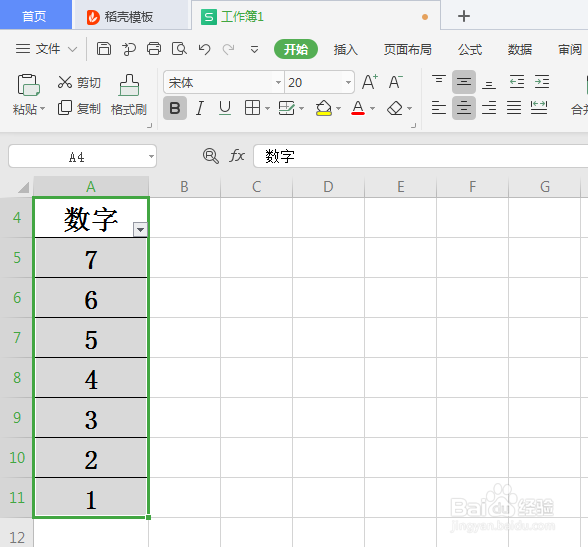Apply yellow fill color bucket
588x547 pixels.
[x=324, y=108]
